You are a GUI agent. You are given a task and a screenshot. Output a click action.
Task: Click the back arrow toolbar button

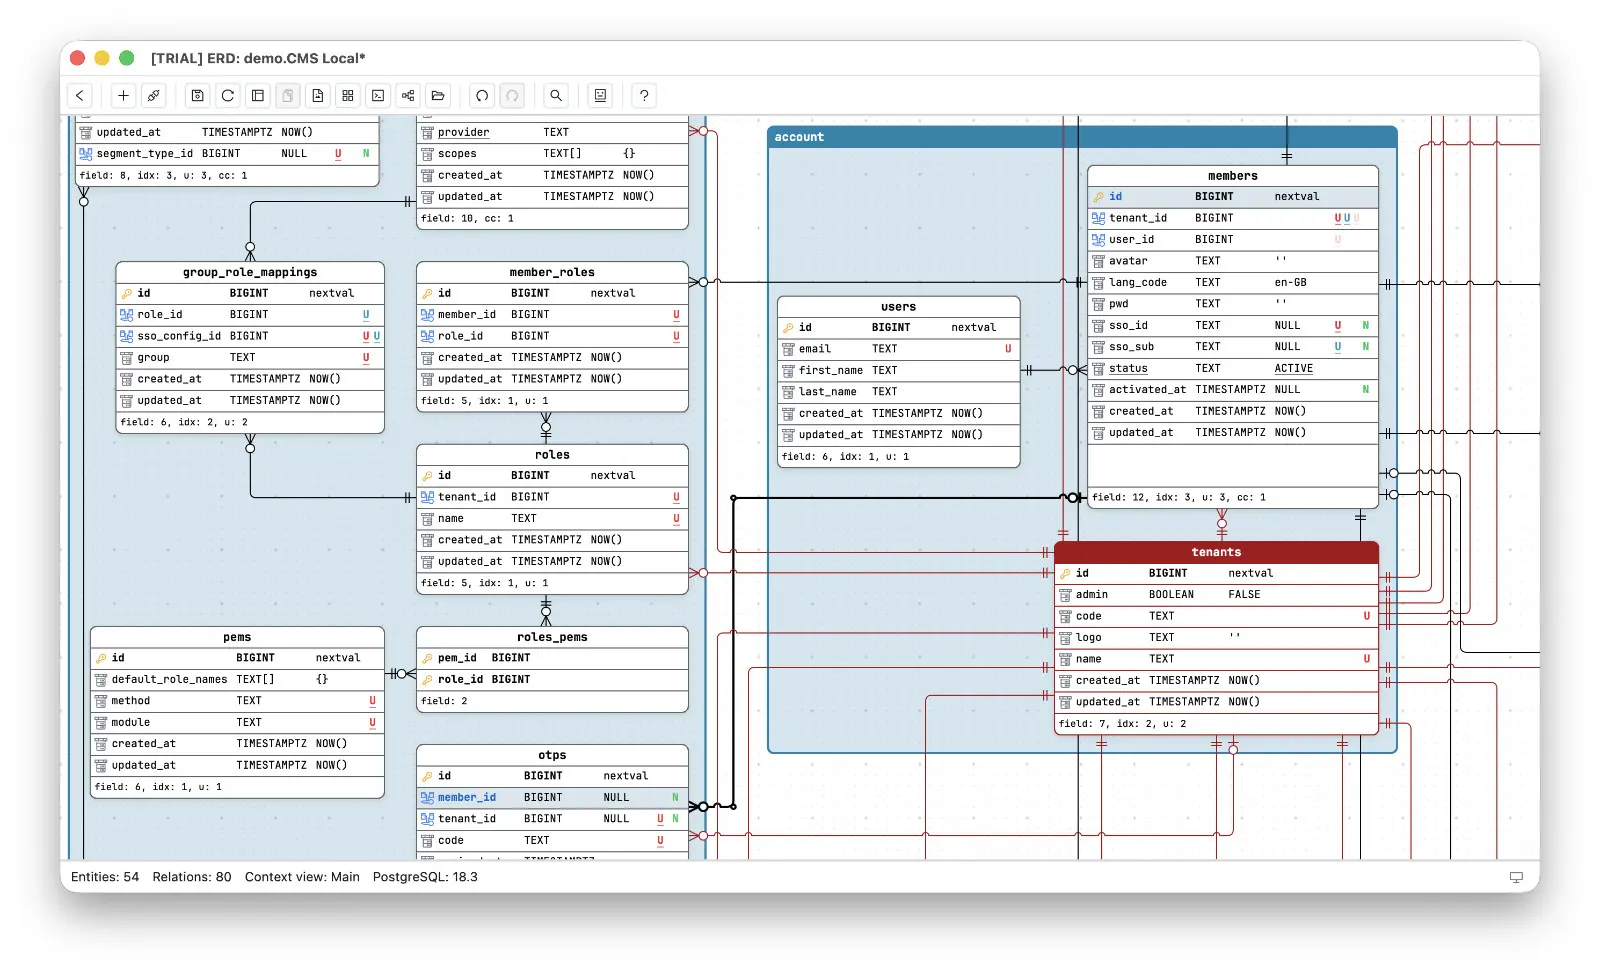click(80, 96)
